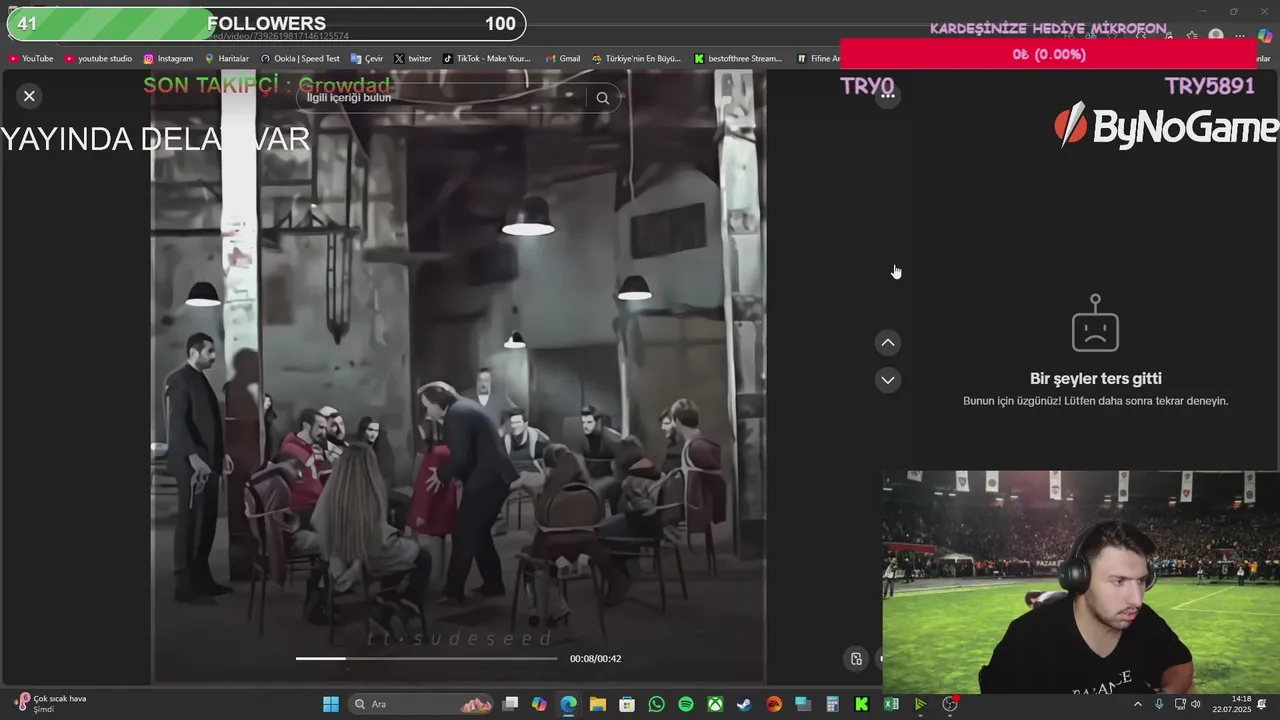Open the Instagram bookmark
The width and height of the screenshot is (1280, 720).
168,59
